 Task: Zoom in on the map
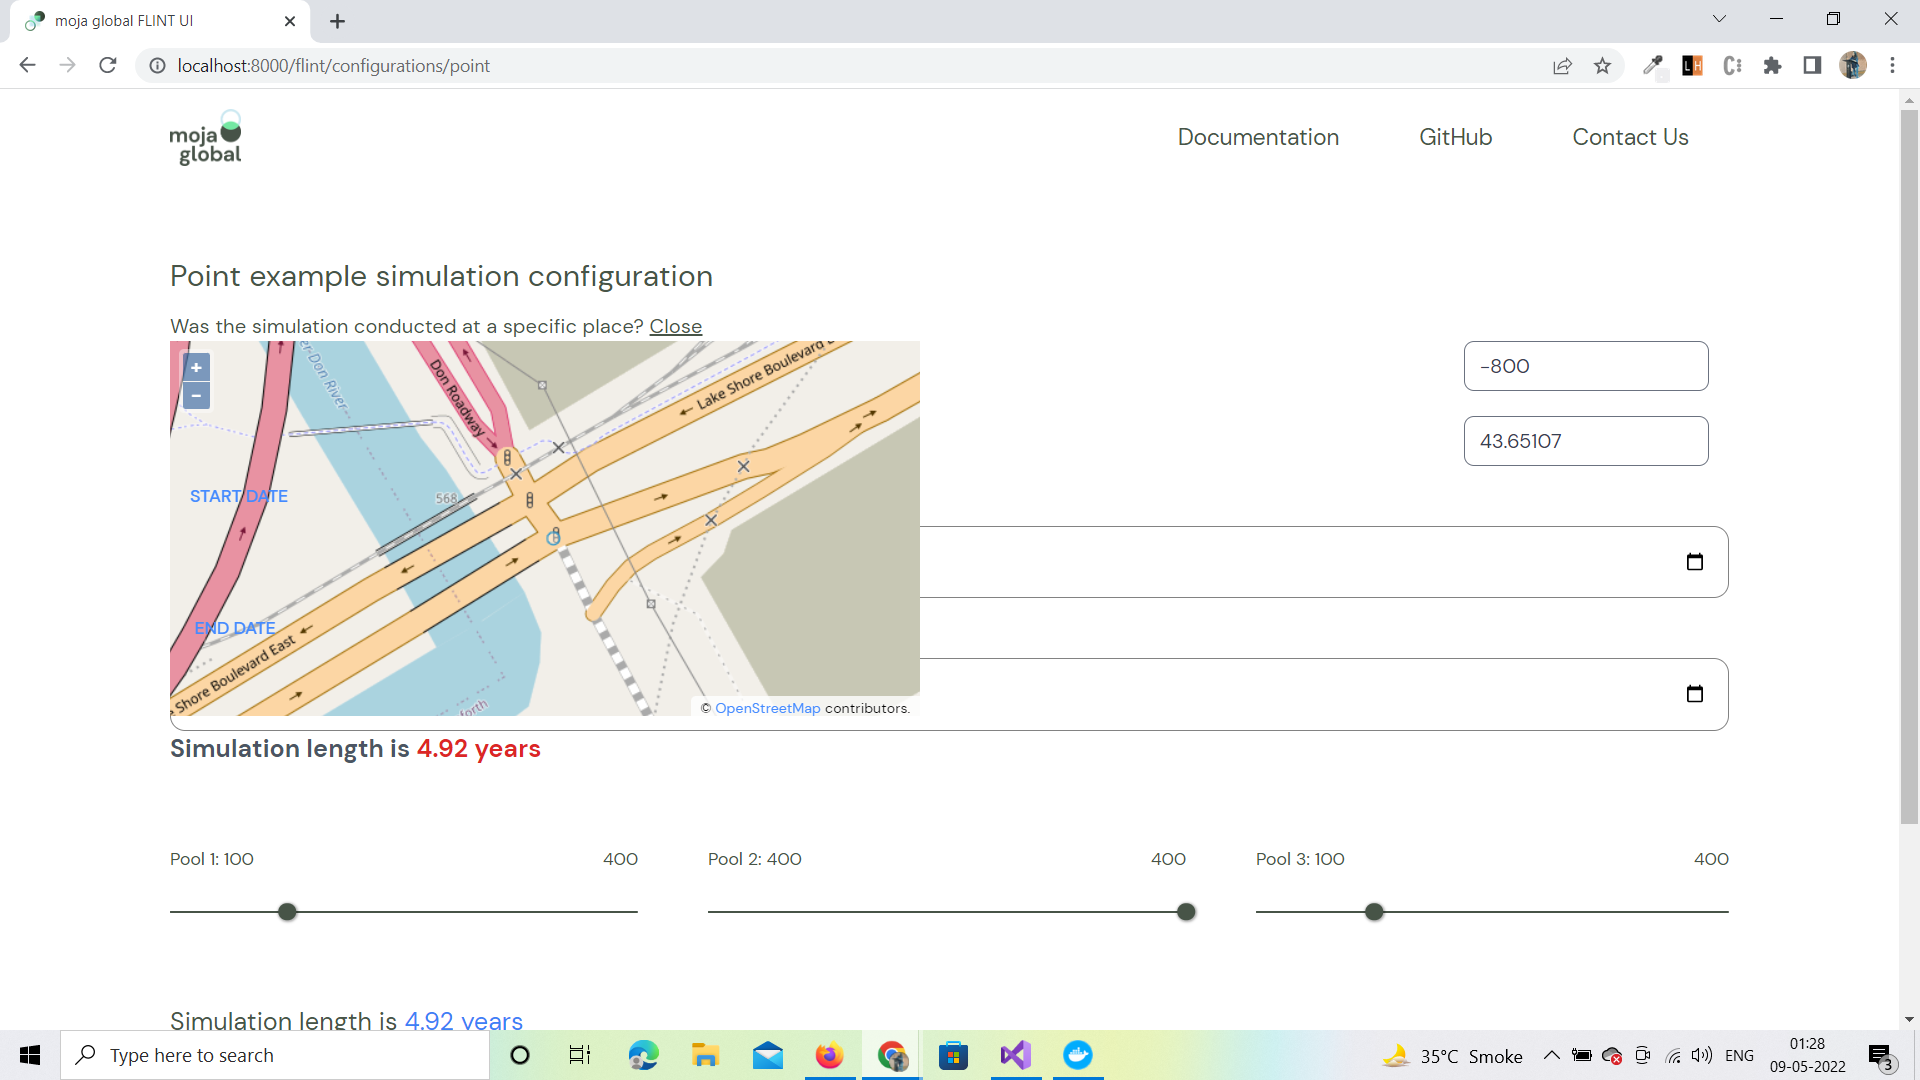(195, 367)
